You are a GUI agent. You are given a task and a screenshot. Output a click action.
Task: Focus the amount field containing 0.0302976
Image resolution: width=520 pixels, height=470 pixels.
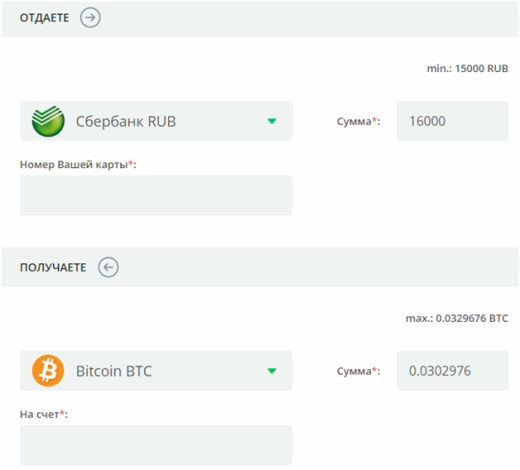point(452,370)
